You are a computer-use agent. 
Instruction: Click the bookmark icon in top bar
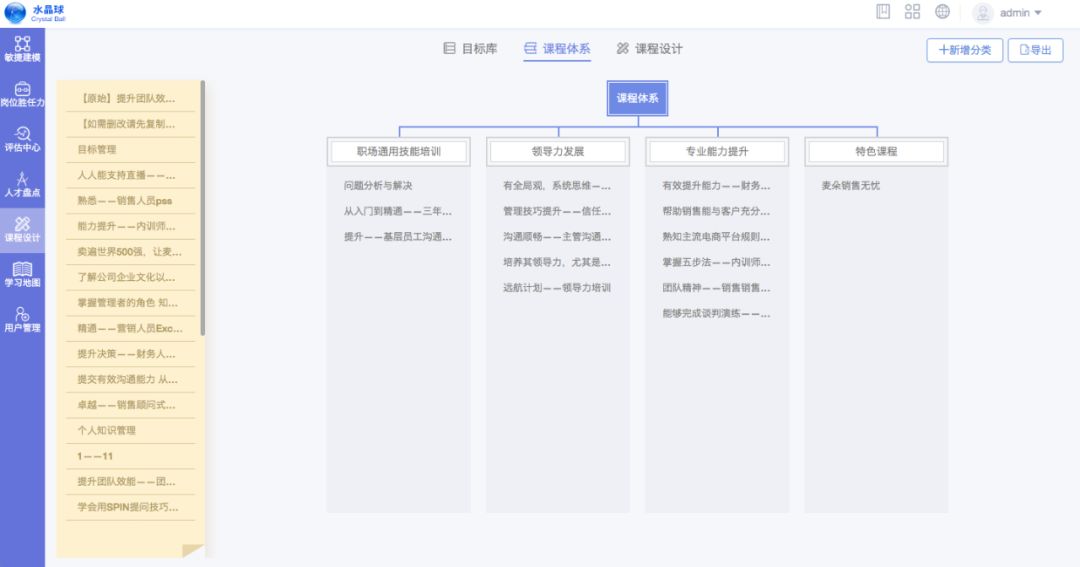883,12
